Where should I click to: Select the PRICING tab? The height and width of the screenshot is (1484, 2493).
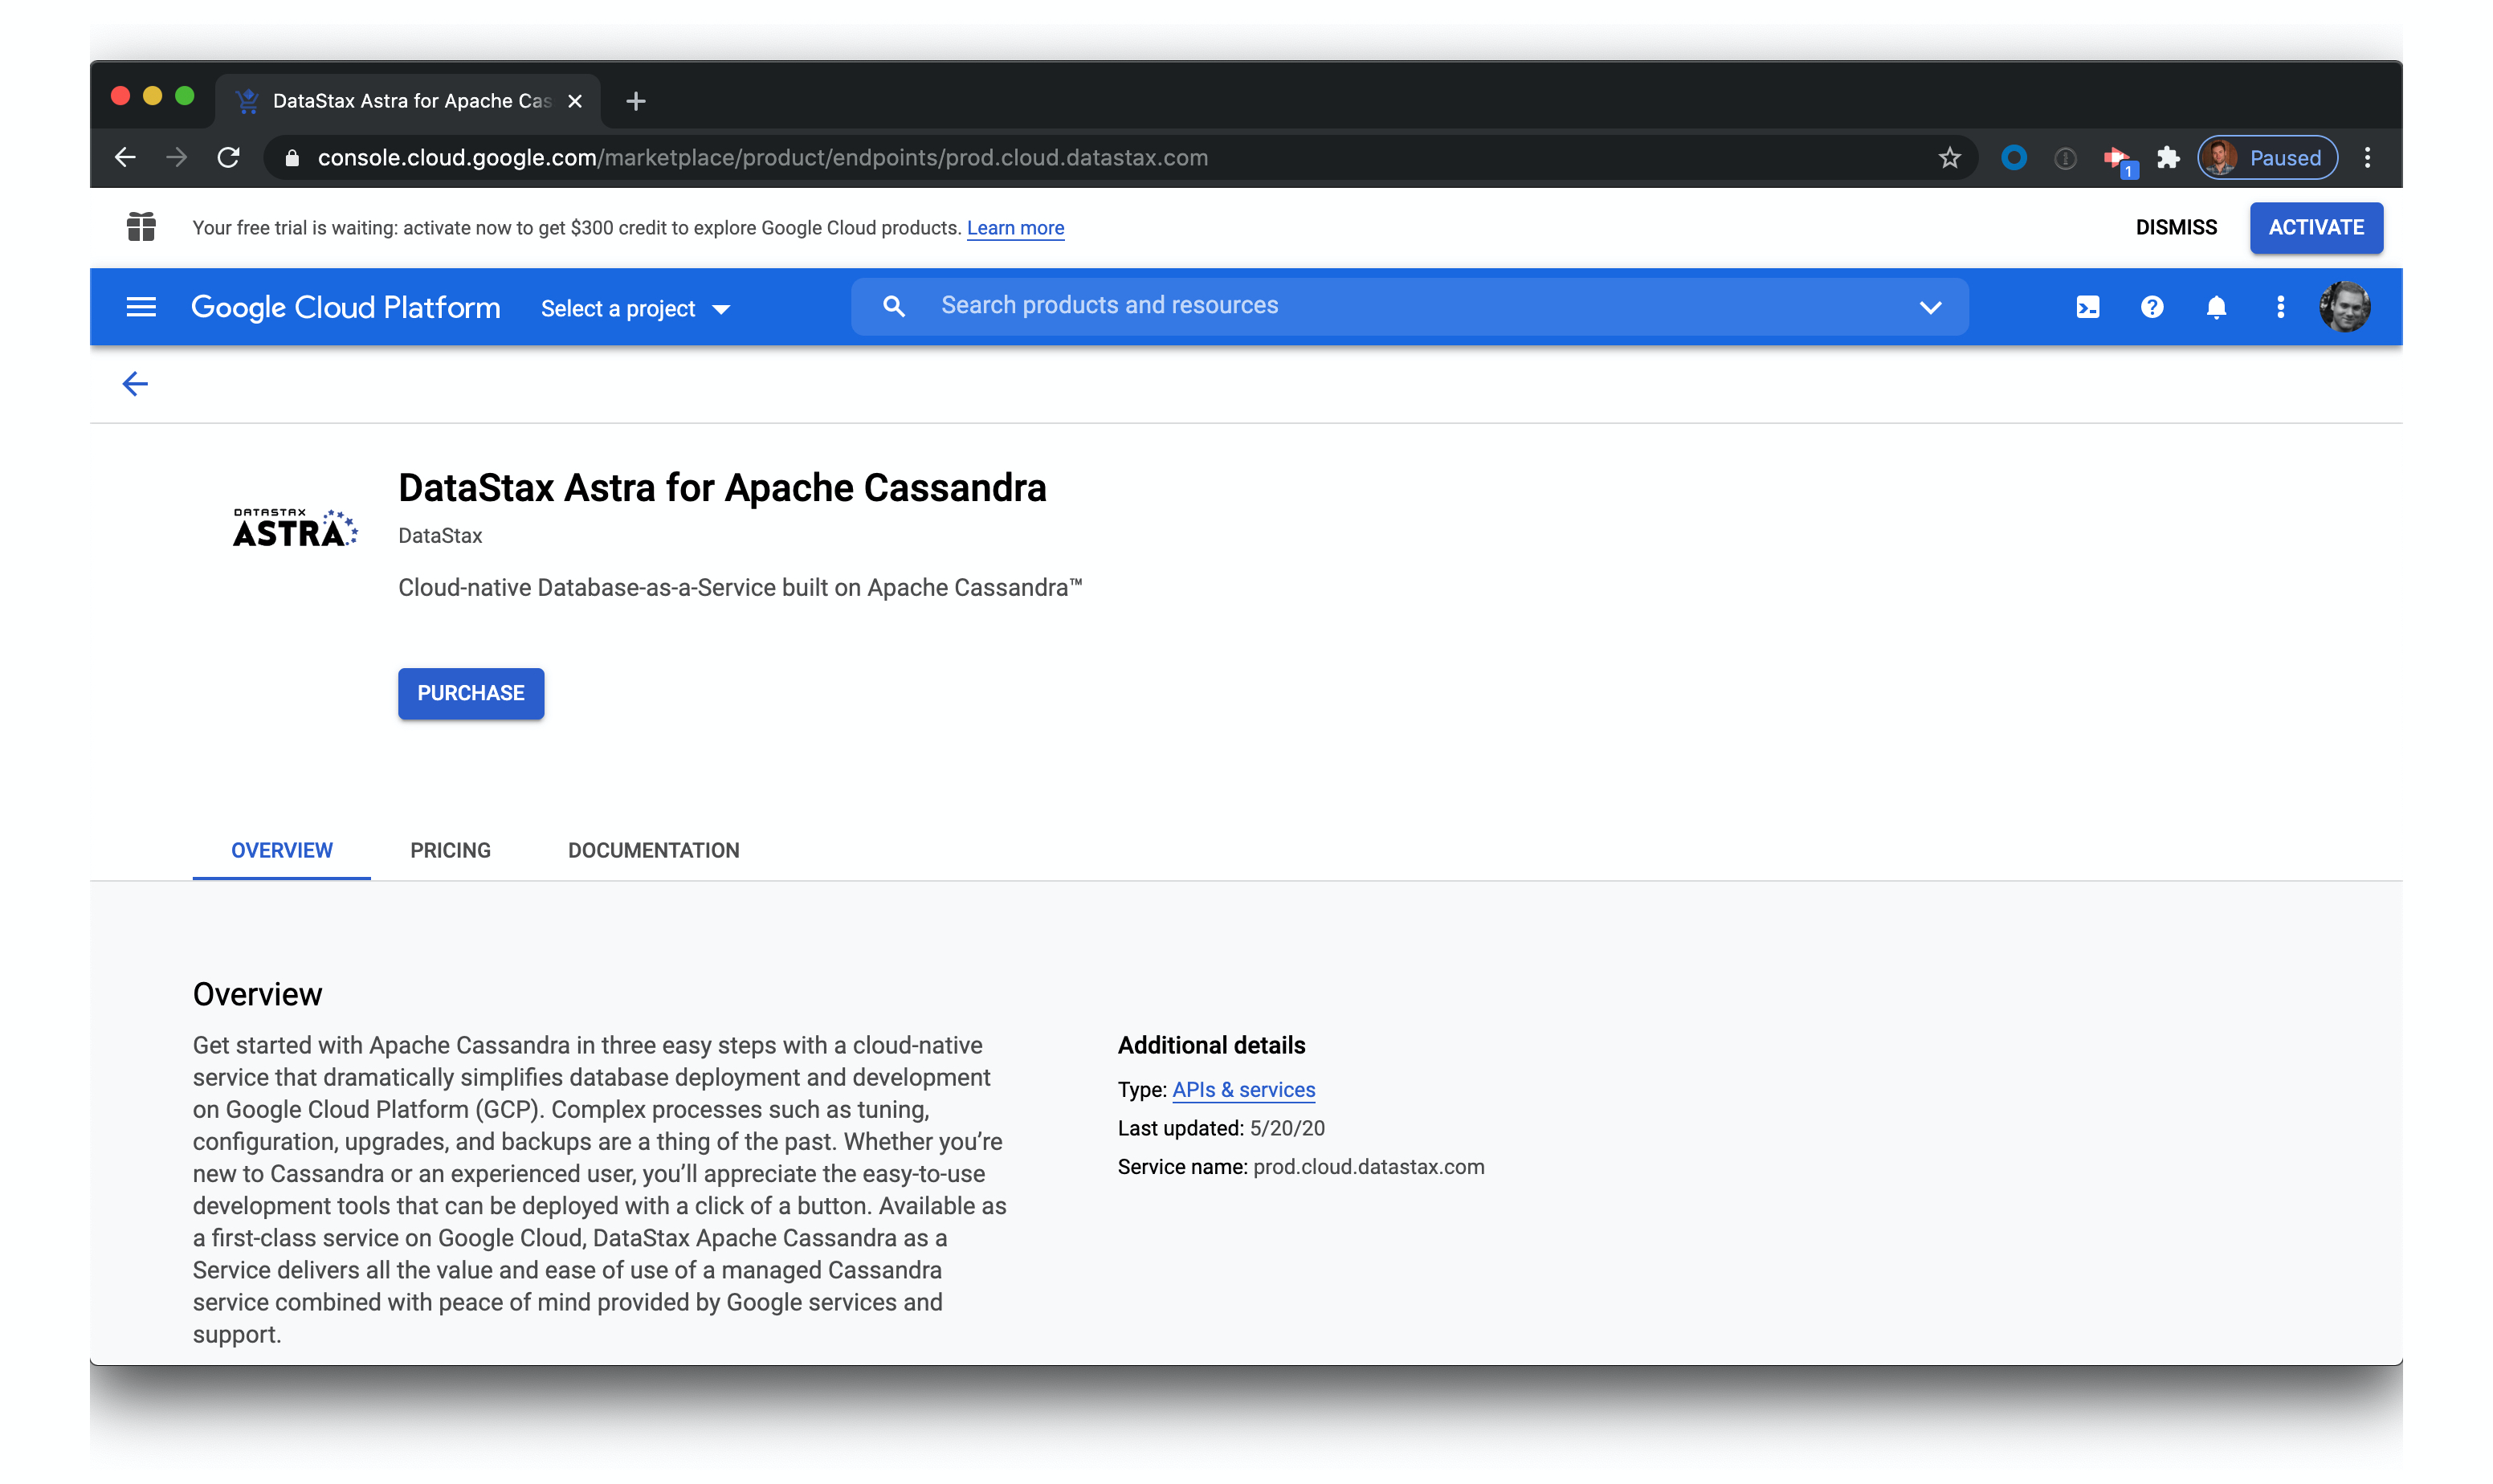pos(449,850)
